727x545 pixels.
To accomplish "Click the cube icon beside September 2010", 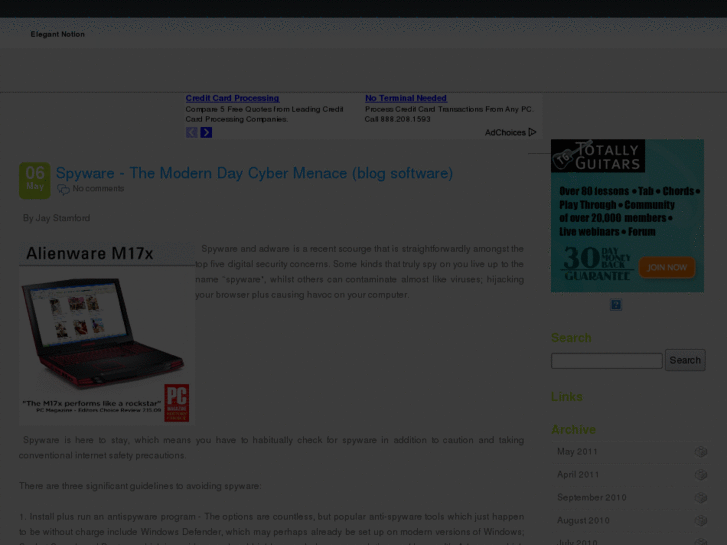I will pyautogui.click(x=701, y=498).
